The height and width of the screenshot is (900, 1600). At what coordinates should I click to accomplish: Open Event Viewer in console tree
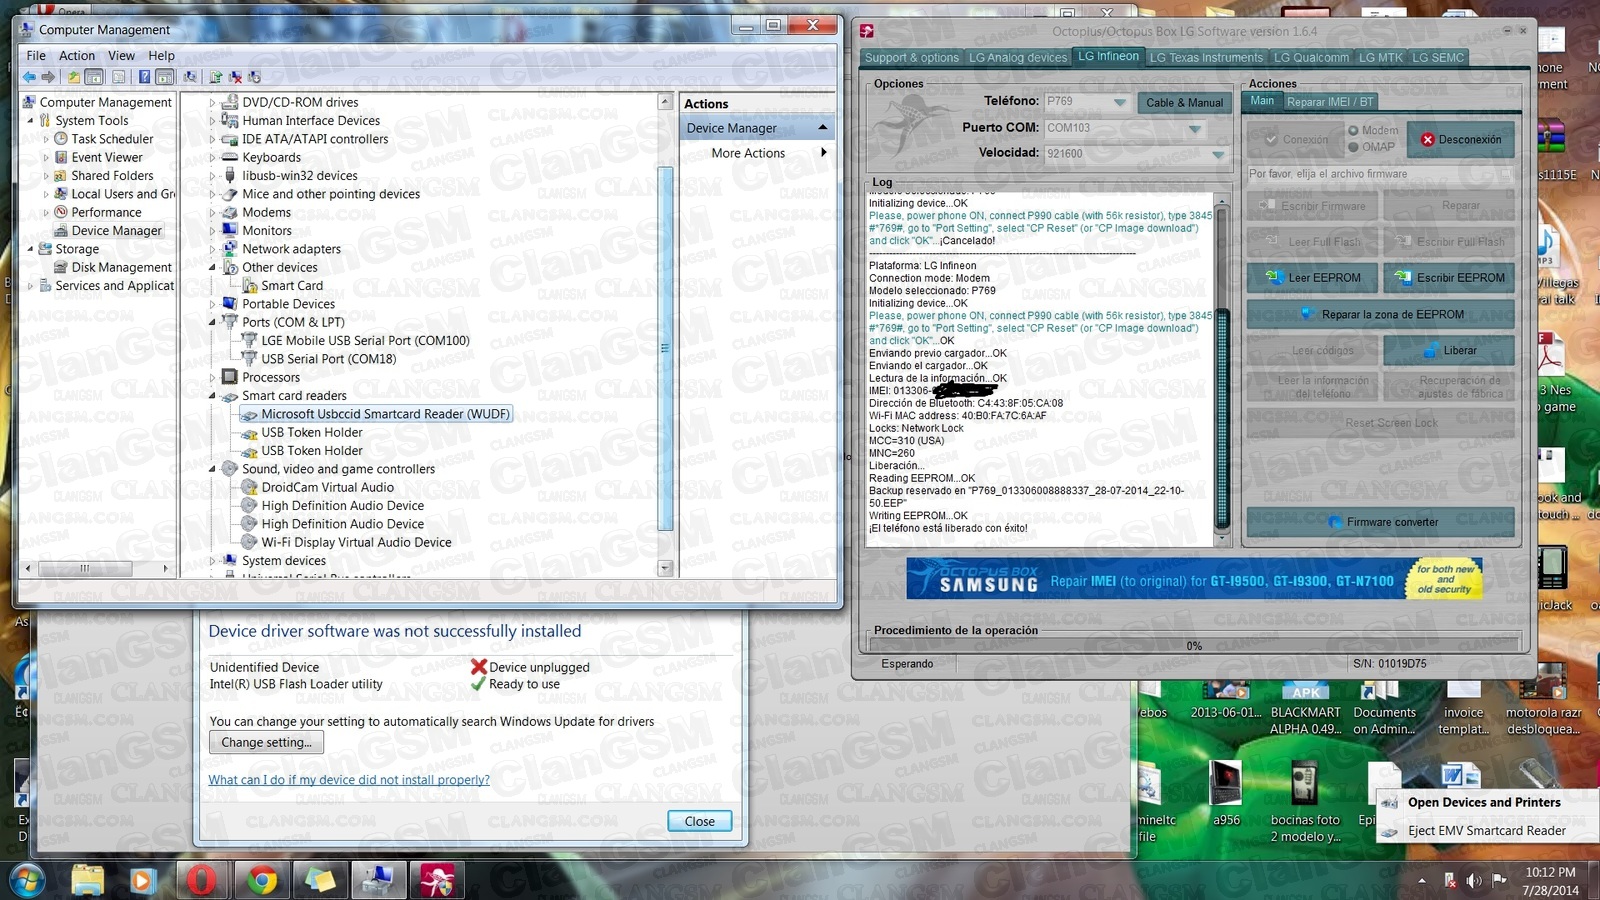(106, 157)
